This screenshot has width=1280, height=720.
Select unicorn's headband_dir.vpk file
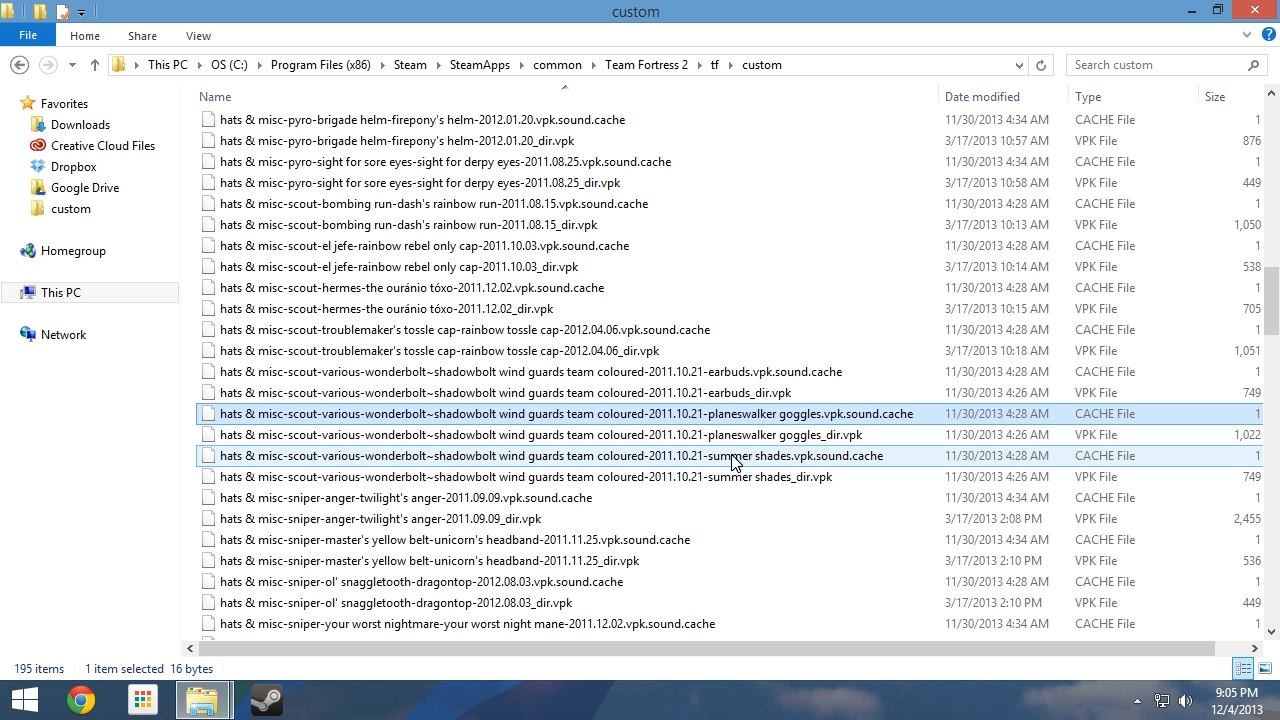click(429, 561)
